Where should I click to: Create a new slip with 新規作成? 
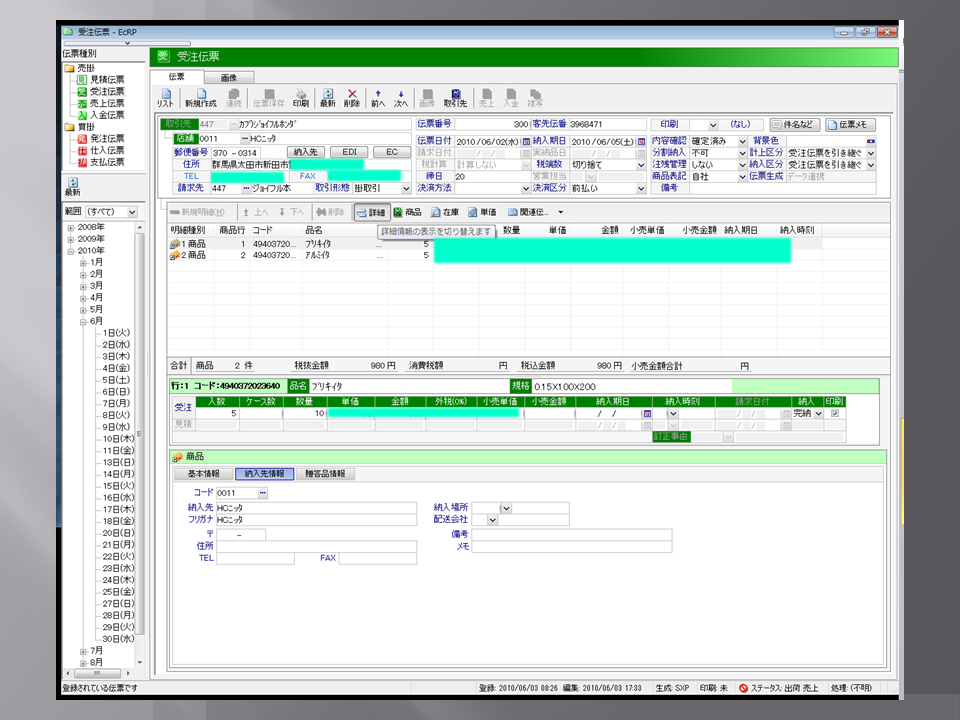tap(200, 96)
